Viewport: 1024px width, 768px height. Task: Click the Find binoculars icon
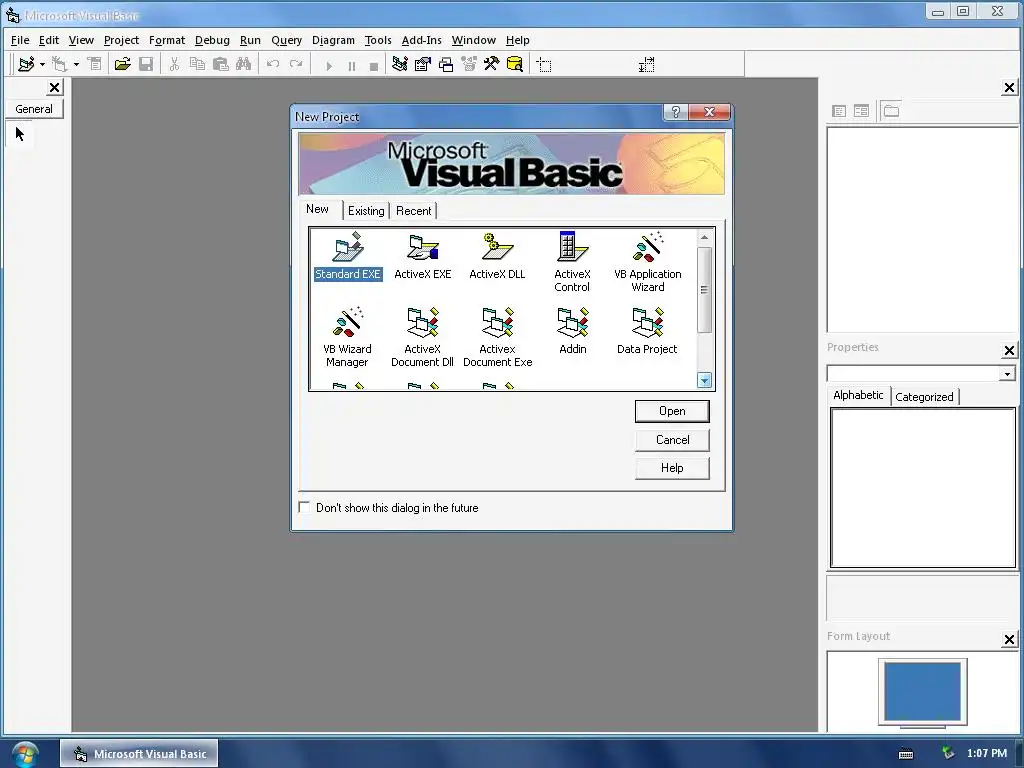coord(244,64)
